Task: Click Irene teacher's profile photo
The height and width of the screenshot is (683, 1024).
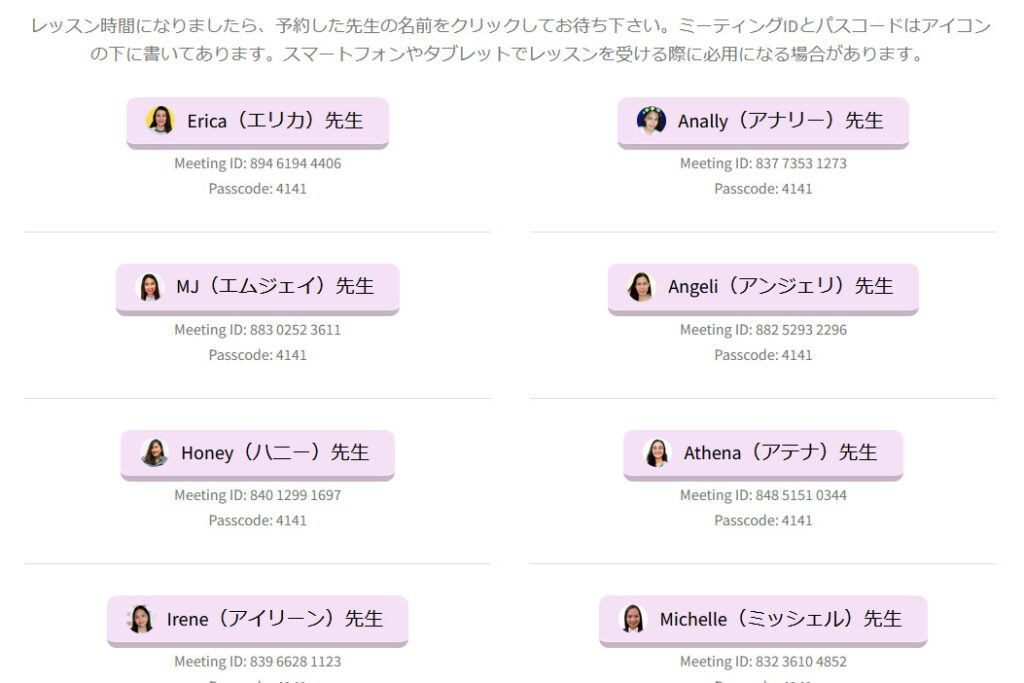Action: (141, 619)
